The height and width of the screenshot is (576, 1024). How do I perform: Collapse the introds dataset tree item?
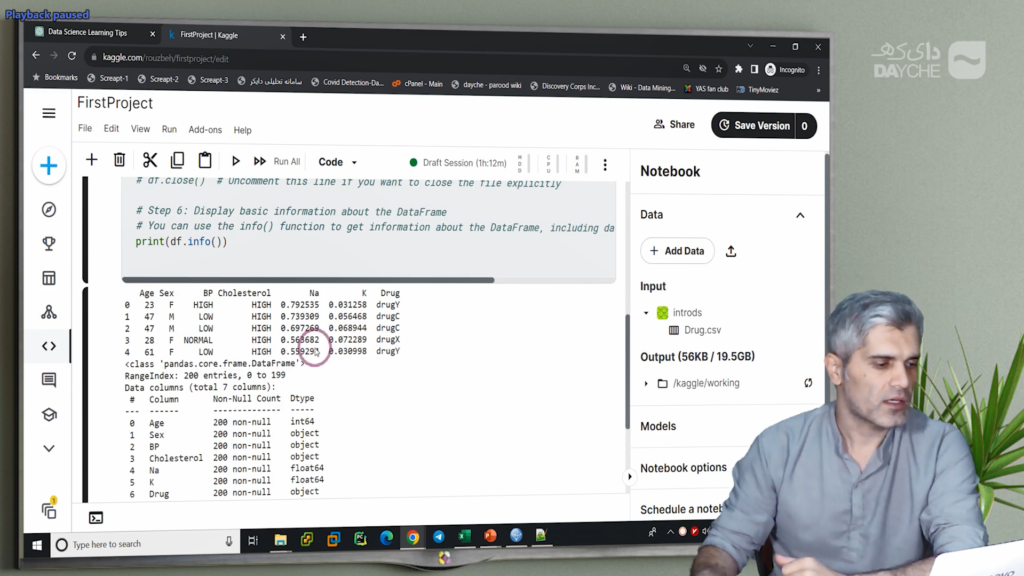click(x=646, y=313)
